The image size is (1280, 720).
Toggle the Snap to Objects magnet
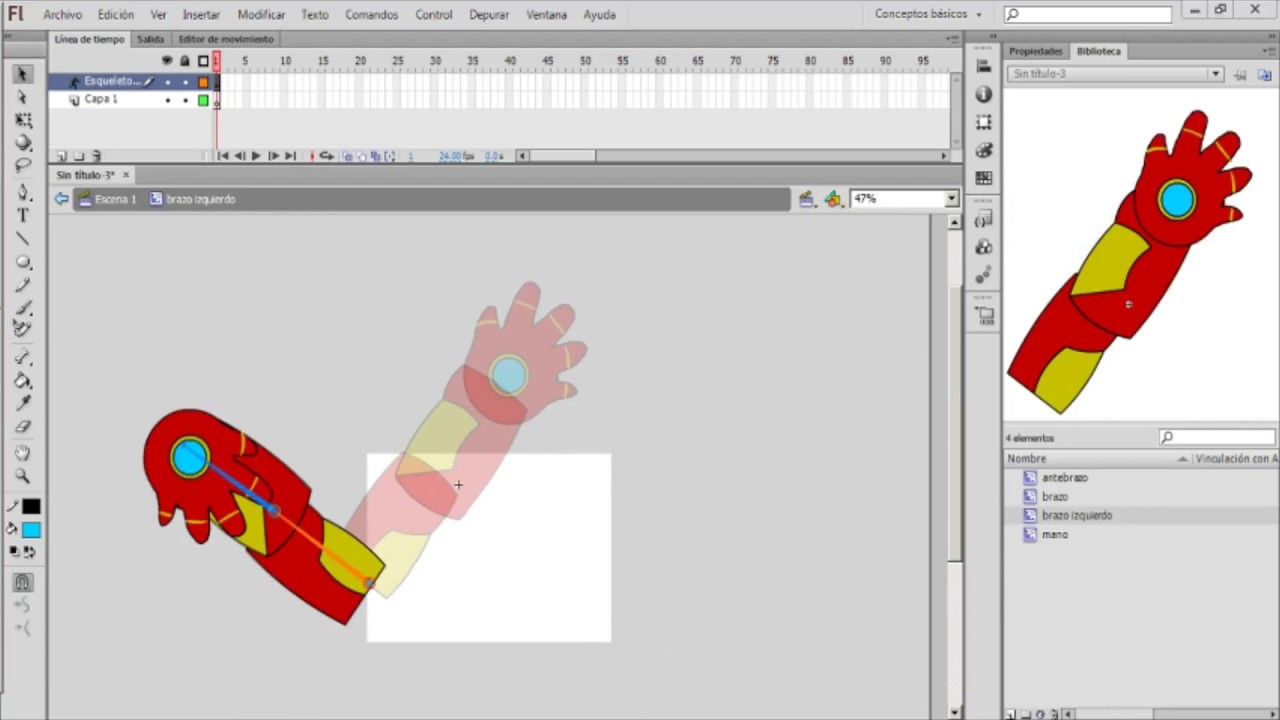click(22, 582)
